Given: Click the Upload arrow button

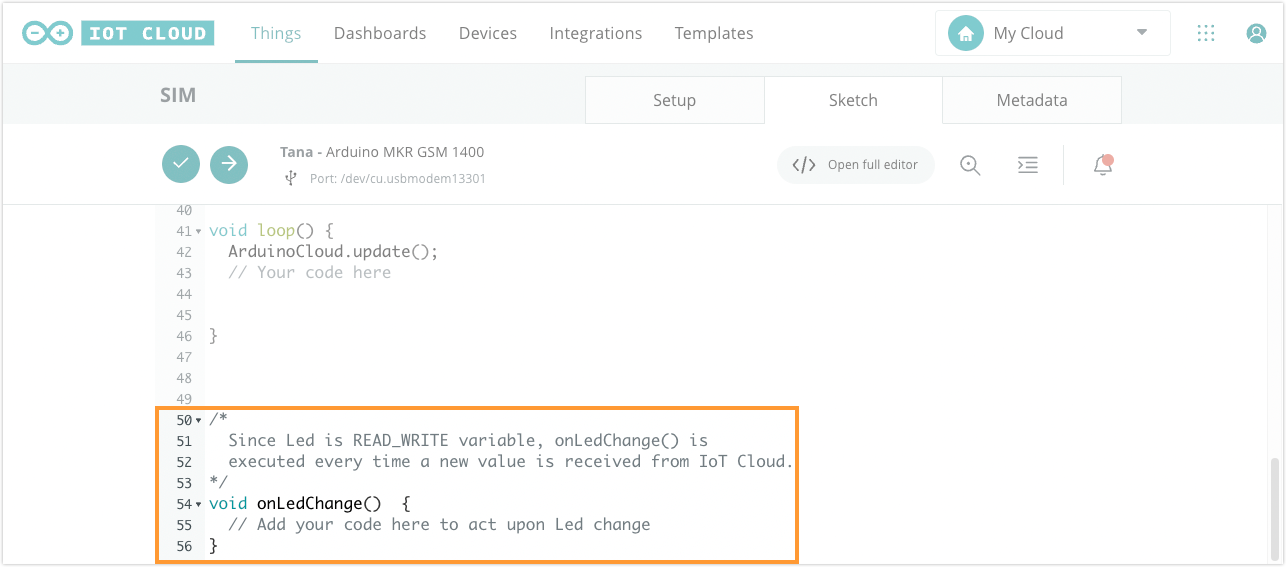Looking at the screenshot, I should [229, 164].
